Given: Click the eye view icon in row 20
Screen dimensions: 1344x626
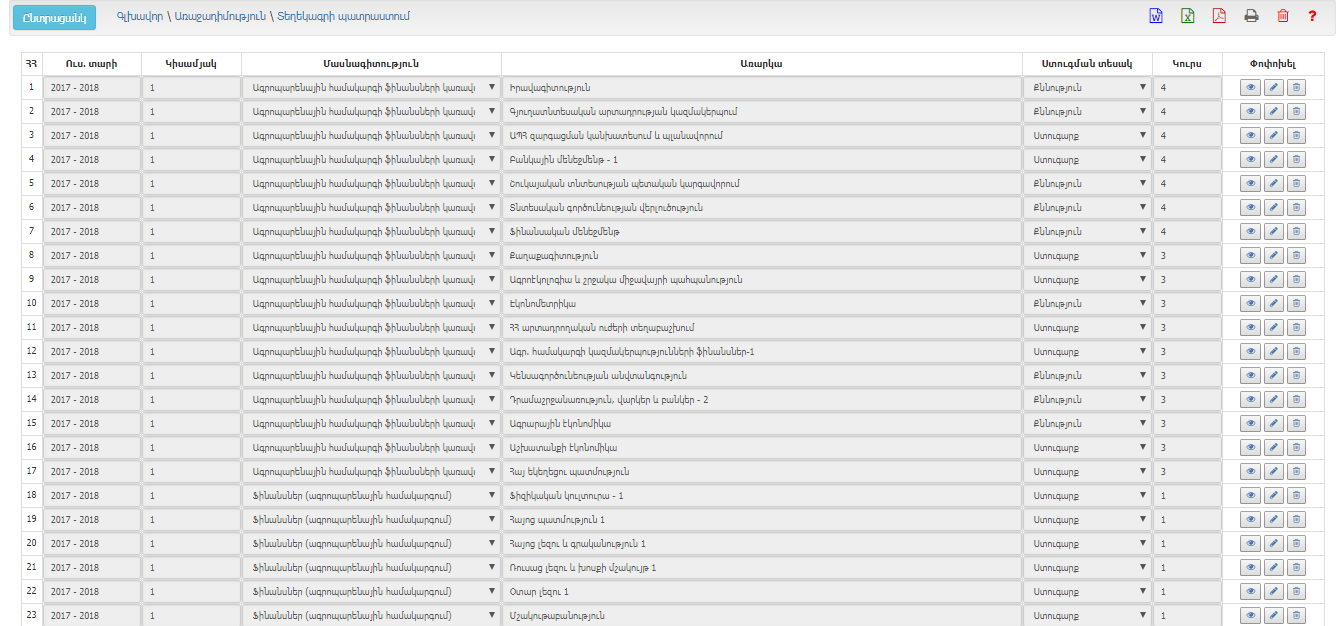Looking at the screenshot, I should coord(1250,543).
